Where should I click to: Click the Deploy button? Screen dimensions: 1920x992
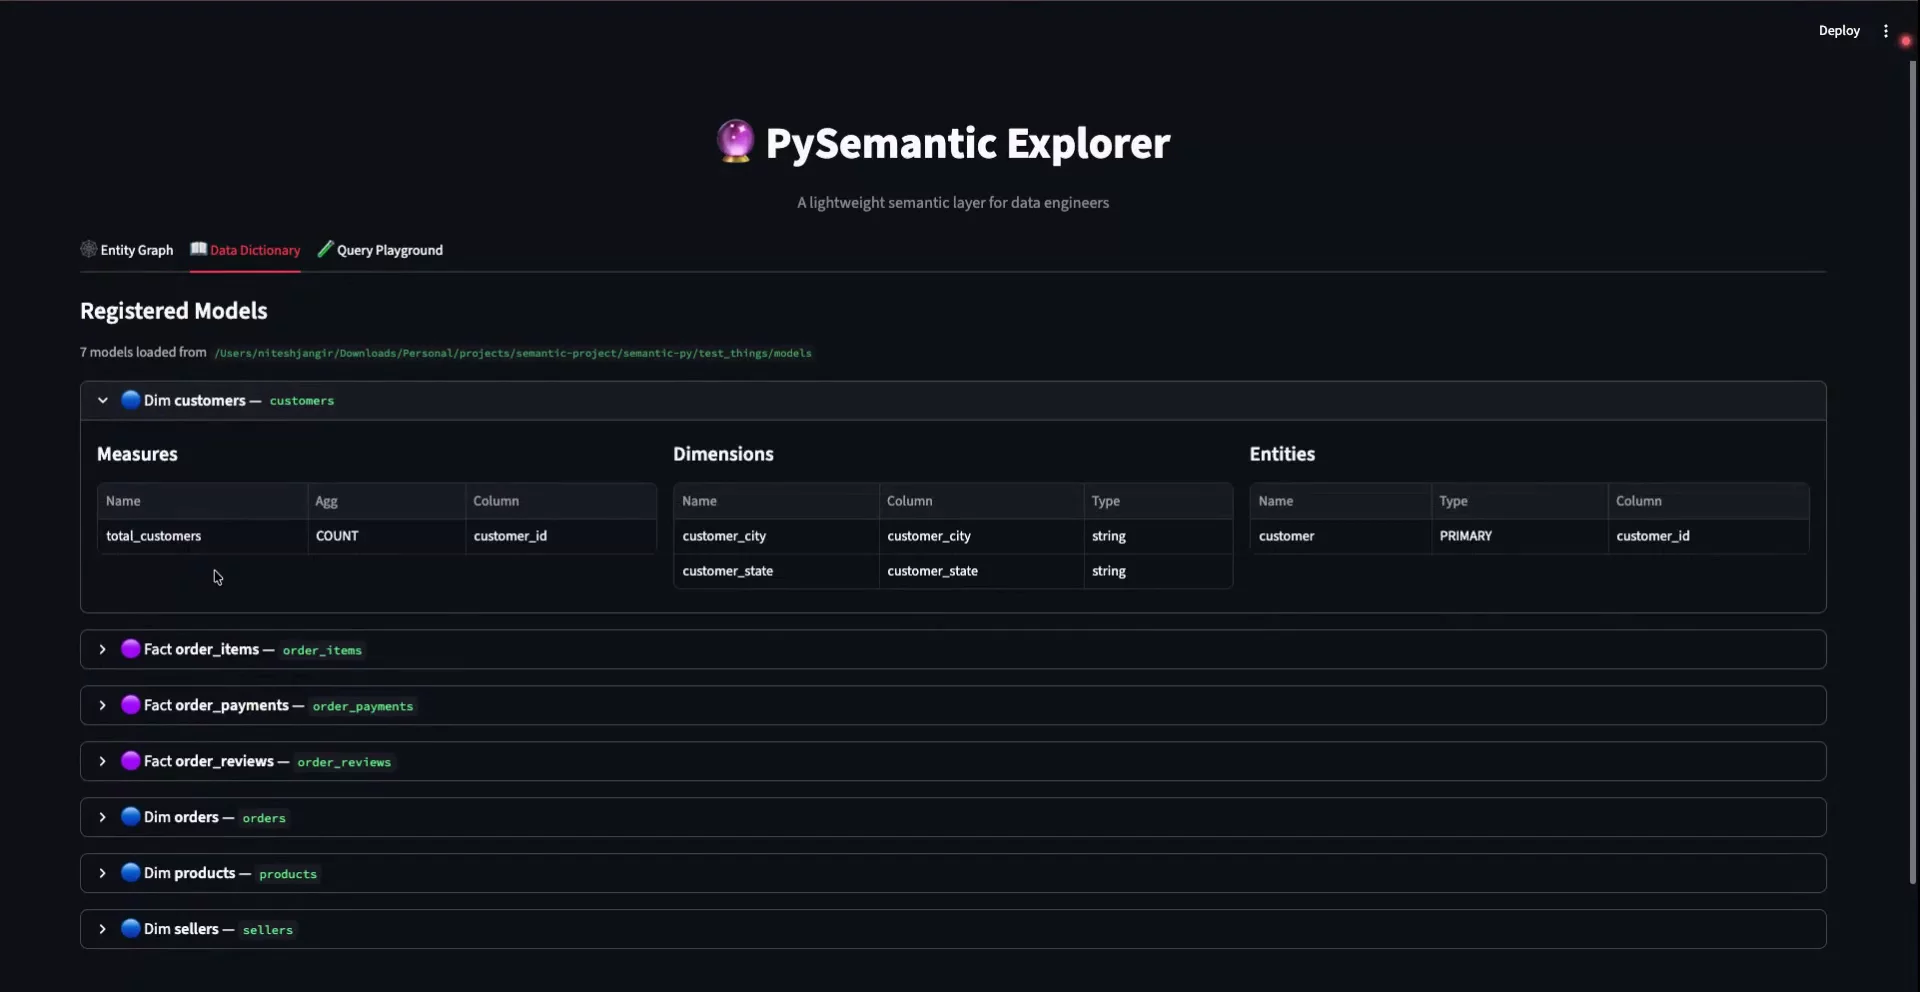coord(1839,31)
